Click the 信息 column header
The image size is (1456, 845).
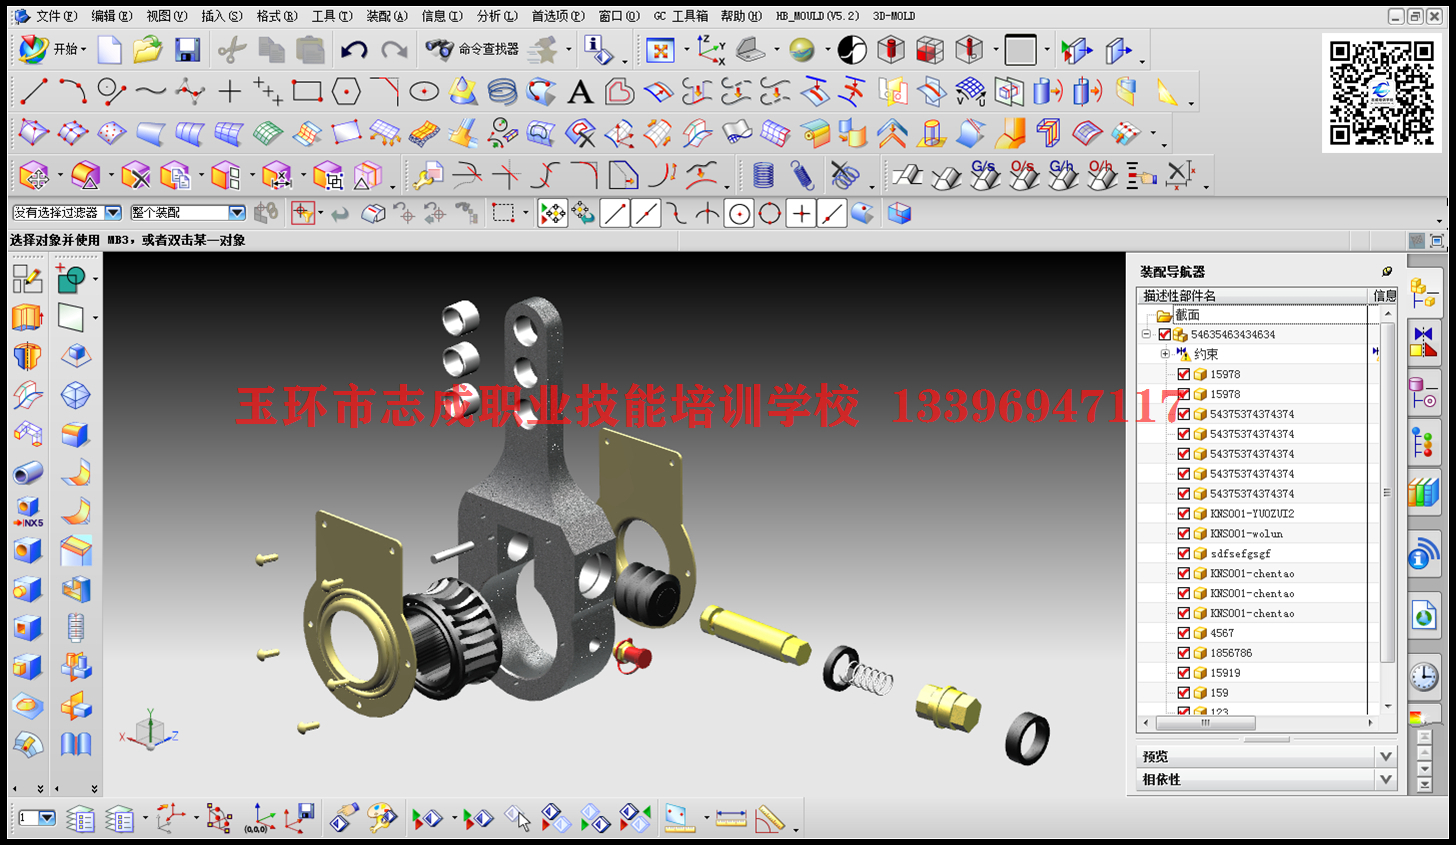1384,296
